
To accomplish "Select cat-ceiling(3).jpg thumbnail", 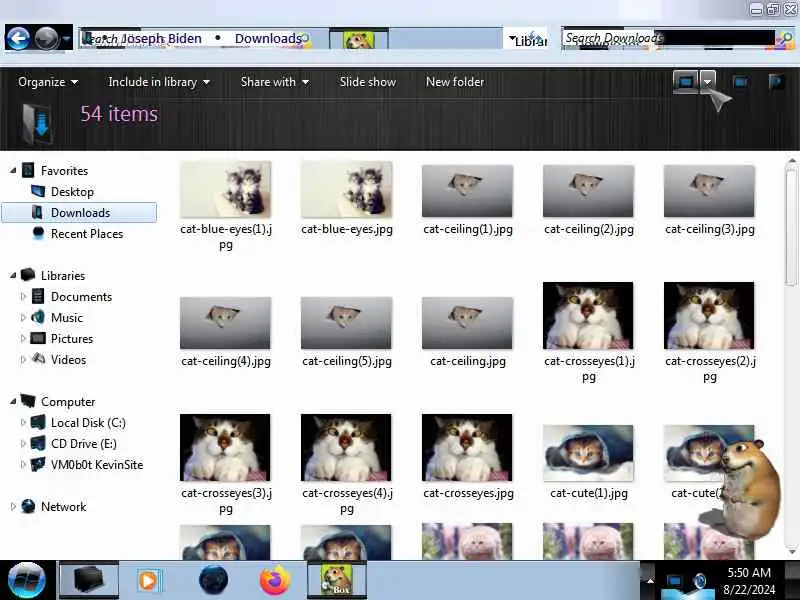I will pos(709,191).
